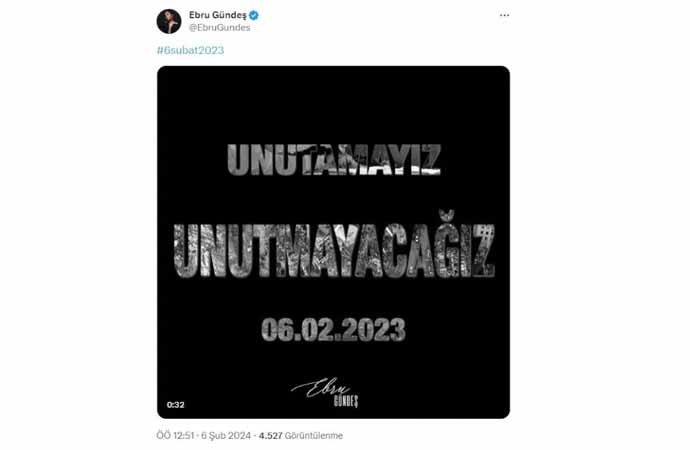Click the letter U starting UNUTMAYACAĞIZ
This screenshot has height=450, width=690.
(186, 251)
